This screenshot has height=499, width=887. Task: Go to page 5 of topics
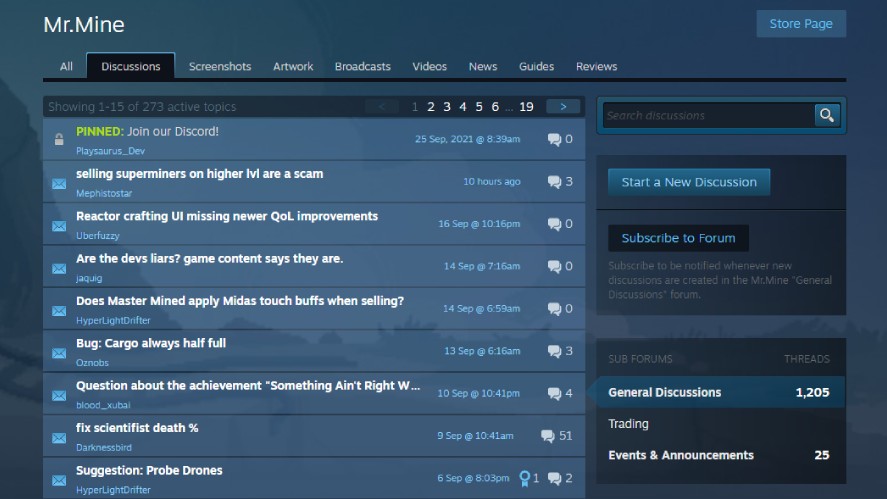(479, 106)
